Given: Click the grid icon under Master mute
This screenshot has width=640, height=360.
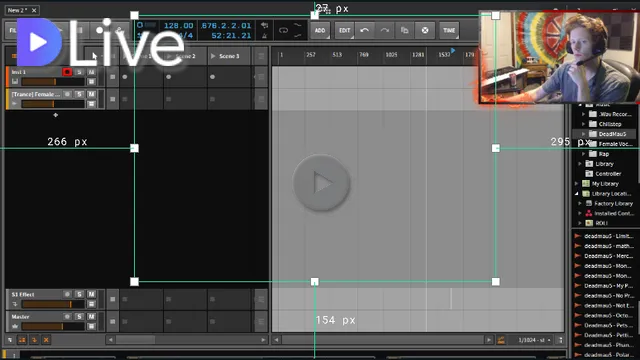Looking at the screenshot, I should coord(91,327).
